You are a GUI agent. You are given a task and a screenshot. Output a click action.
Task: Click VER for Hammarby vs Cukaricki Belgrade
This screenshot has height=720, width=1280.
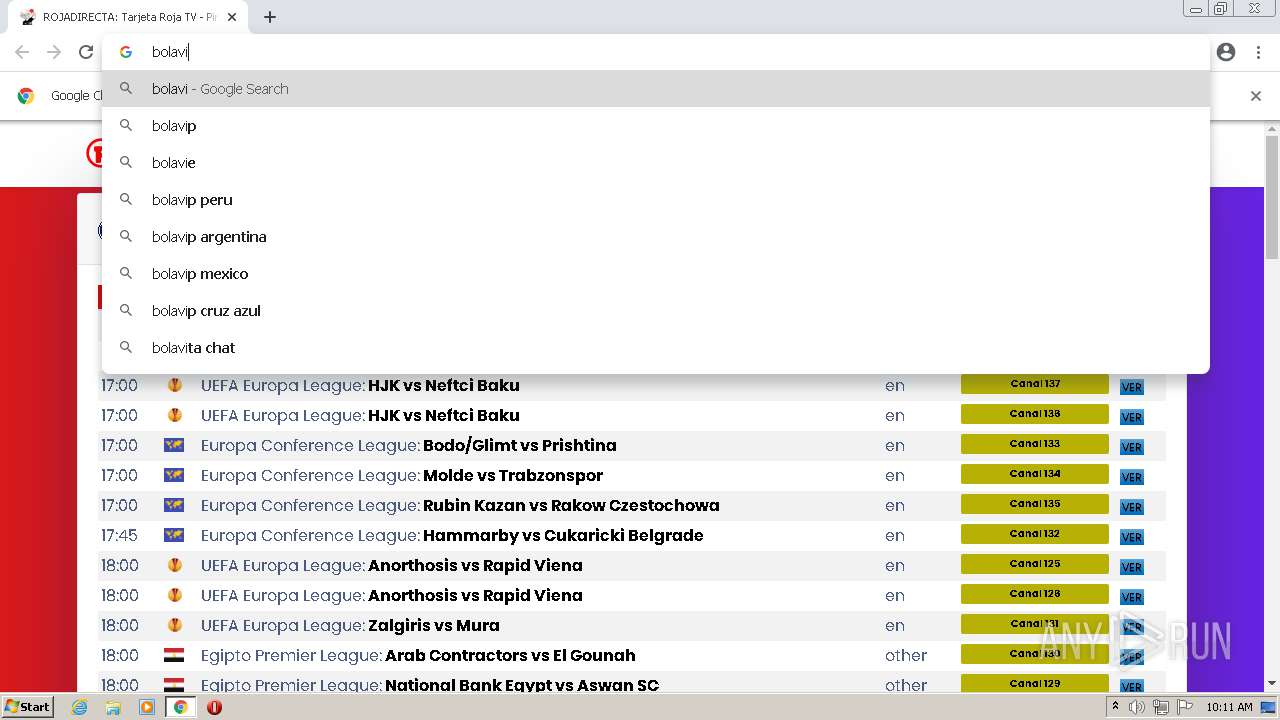1131,537
